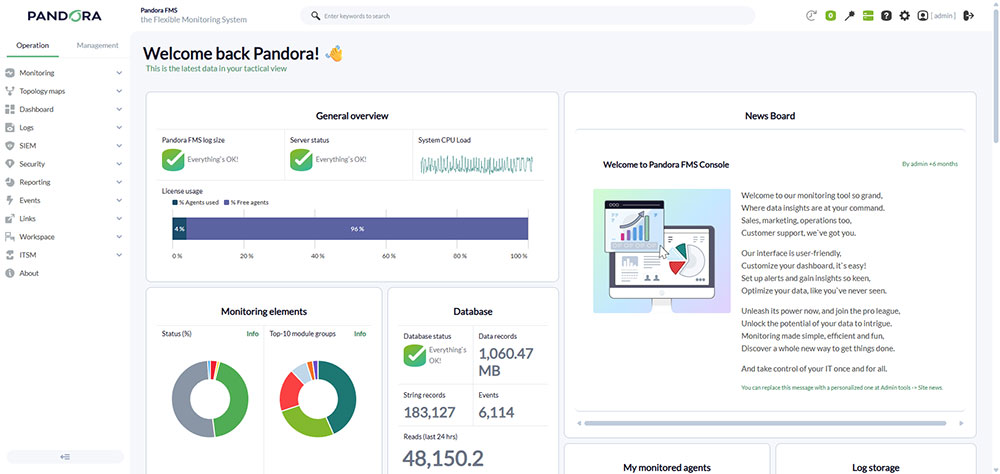Click the Admin tools Site news note
Image resolution: width=1000 pixels, height=474 pixels.
pos(842,387)
